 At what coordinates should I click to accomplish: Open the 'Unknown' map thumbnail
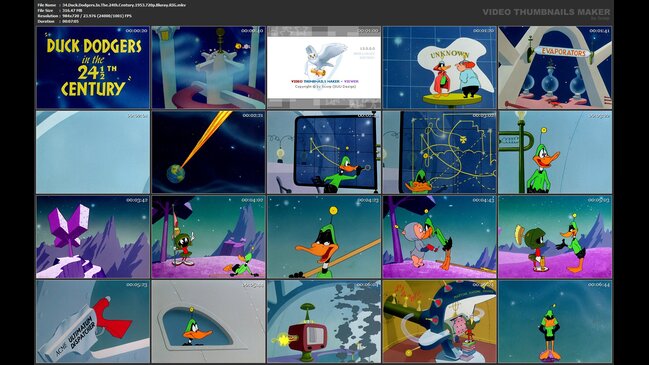coord(439,67)
